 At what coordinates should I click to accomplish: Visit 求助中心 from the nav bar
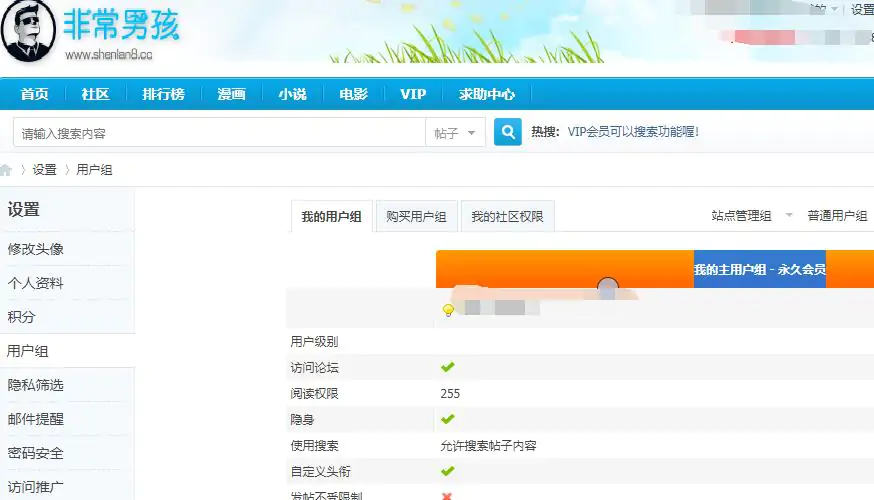click(x=486, y=94)
